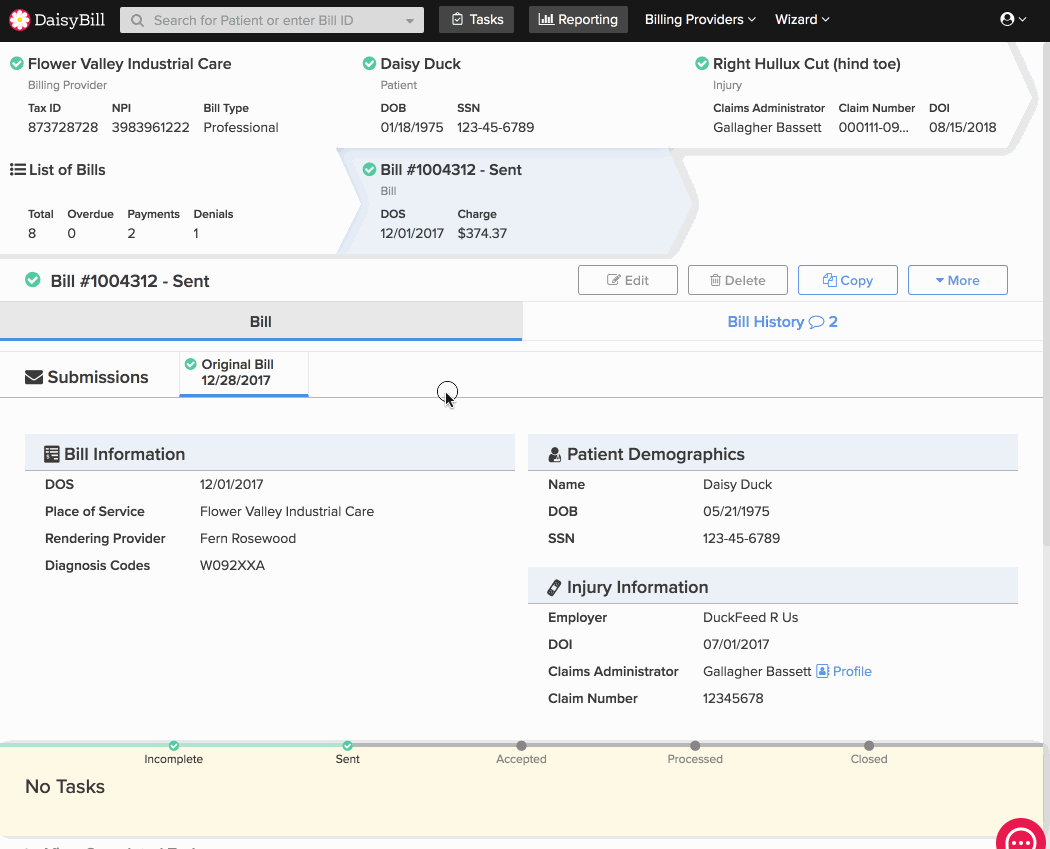This screenshot has height=849, width=1050.
Task: Click the Incomplete status marker
Action: tap(173, 745)
